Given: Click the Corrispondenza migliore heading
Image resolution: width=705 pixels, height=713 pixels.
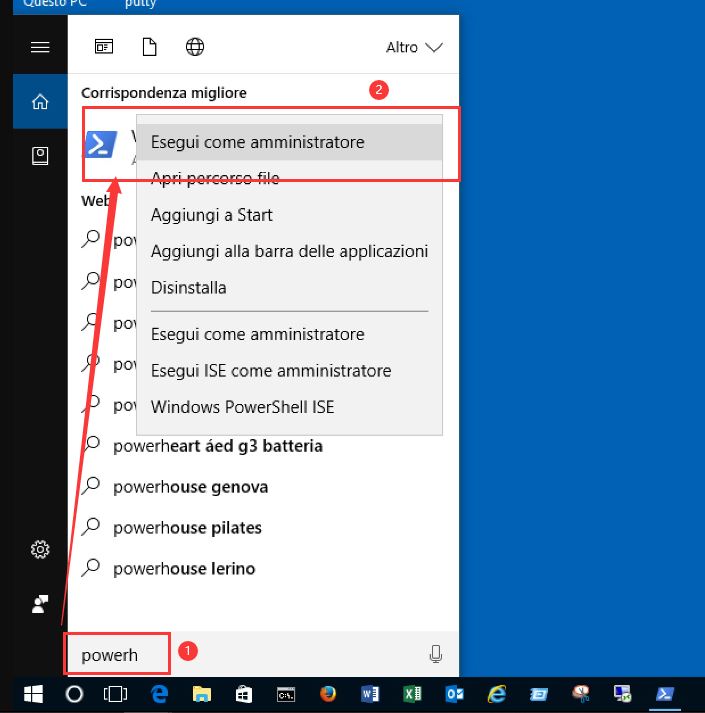Looking at the screenshot, I should pos(164,93).
